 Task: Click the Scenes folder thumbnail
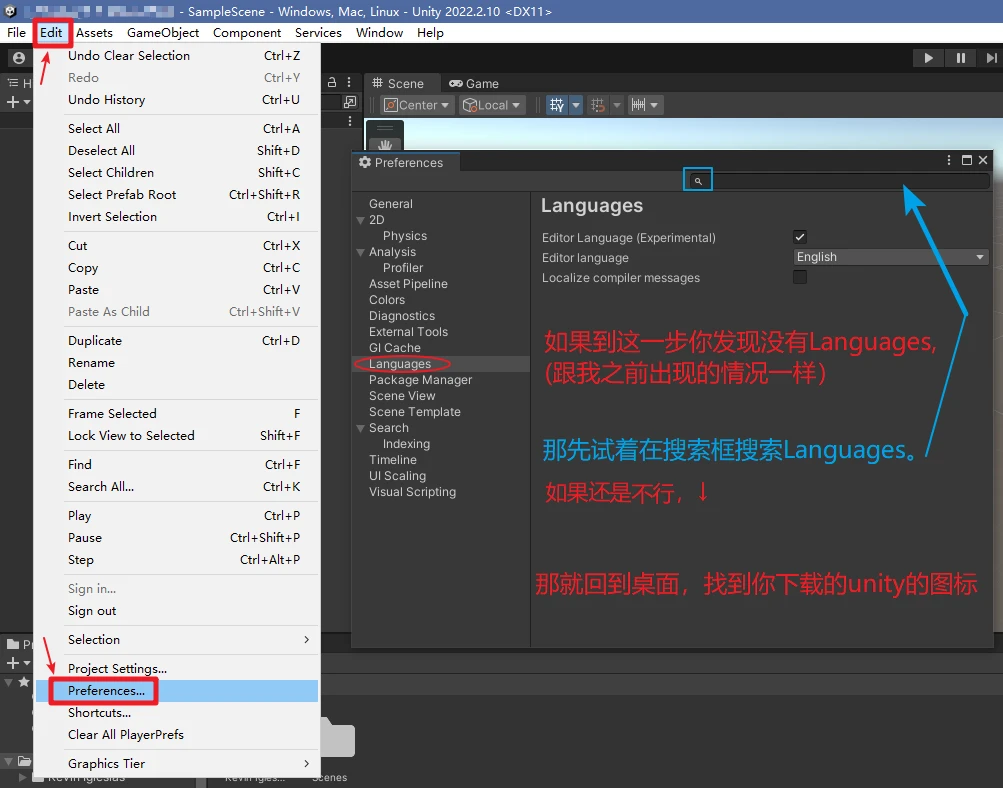[338, 737]
